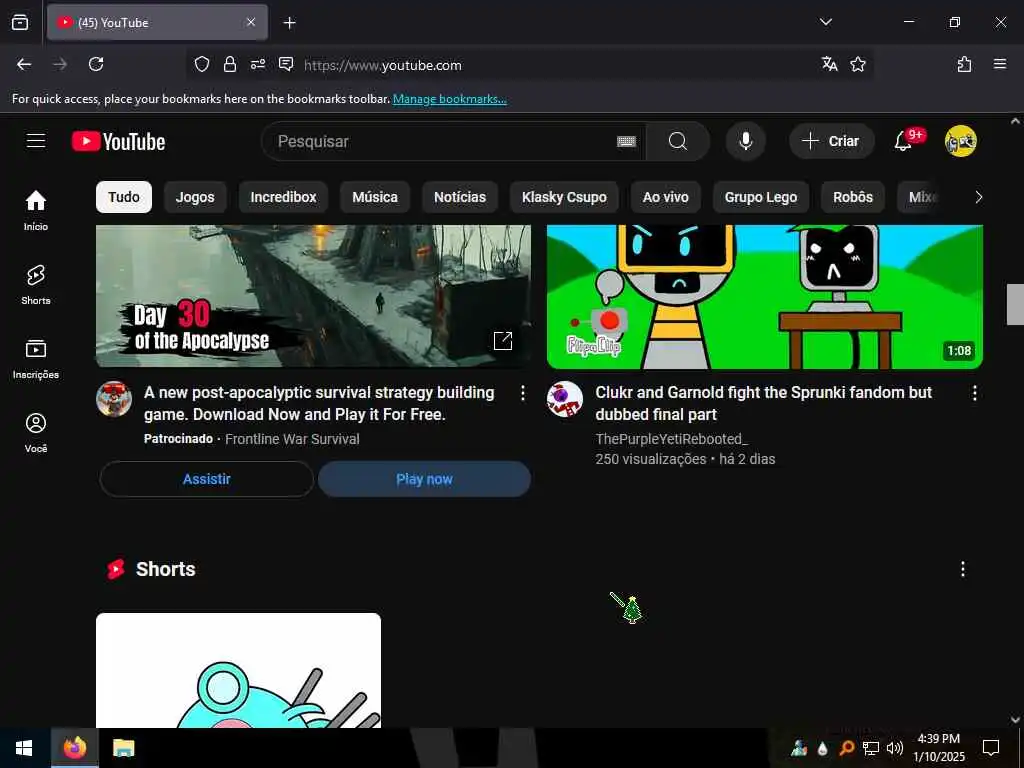
Task: Open notifications bell
Action: tap(903, 141)
